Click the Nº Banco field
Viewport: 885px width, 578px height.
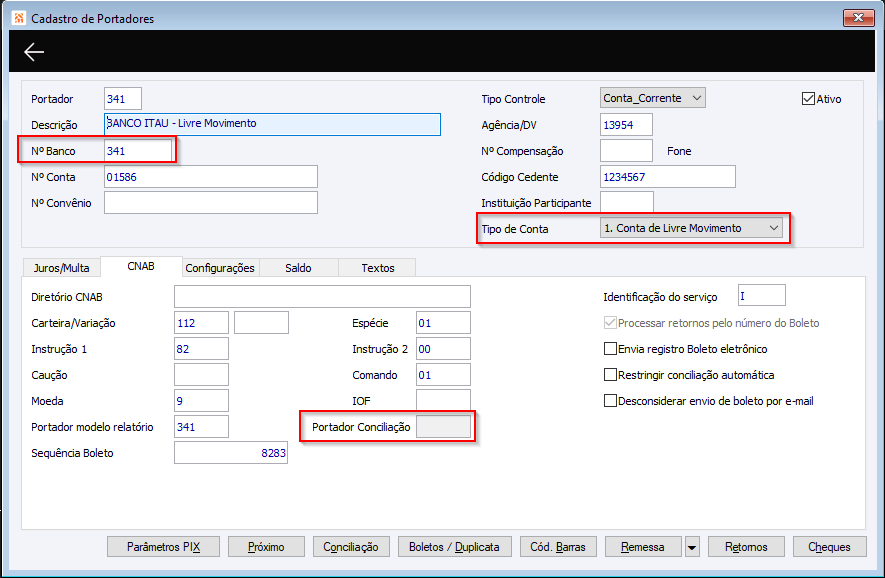point(138,151)
